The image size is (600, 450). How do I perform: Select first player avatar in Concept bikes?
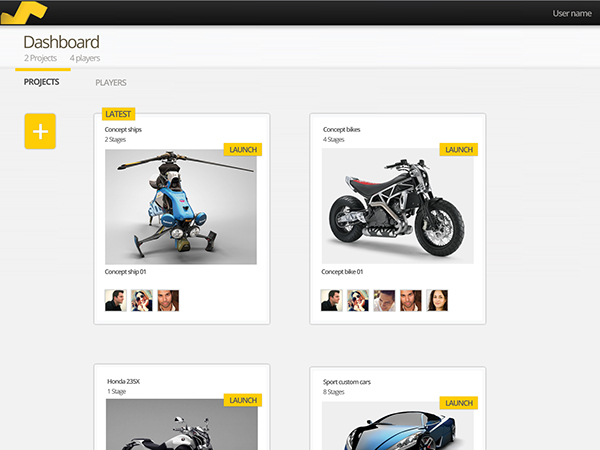coord(332,300)
